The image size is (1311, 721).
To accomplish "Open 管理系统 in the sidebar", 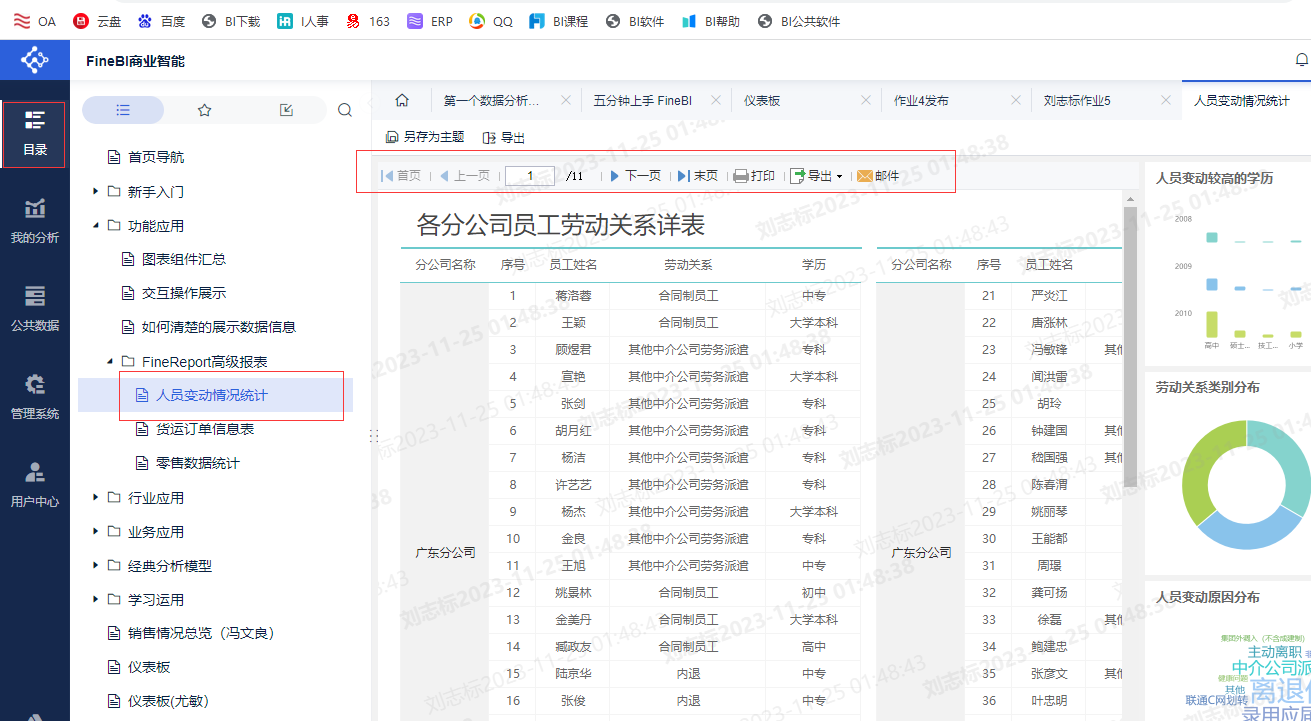I will coord(35,398).
